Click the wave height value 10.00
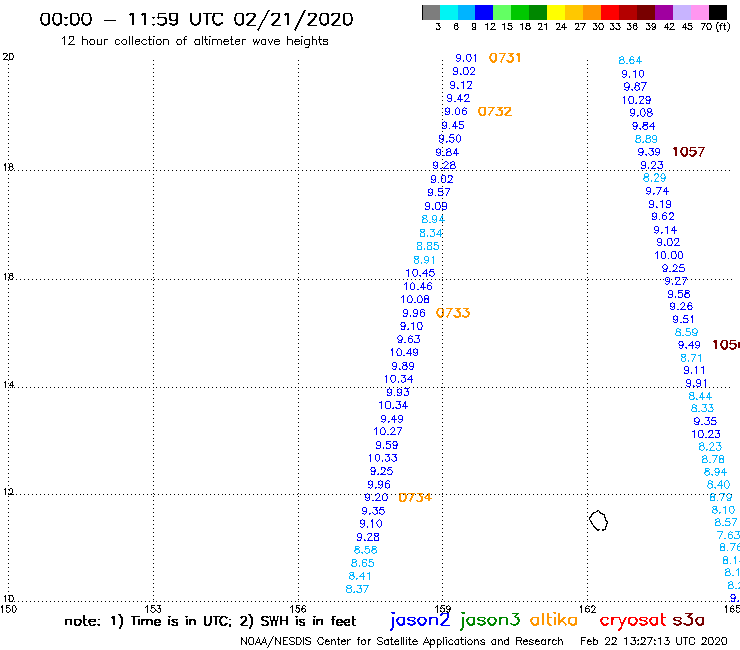The height and width of the screenshot is (650, 740). (x=669, y=255)
